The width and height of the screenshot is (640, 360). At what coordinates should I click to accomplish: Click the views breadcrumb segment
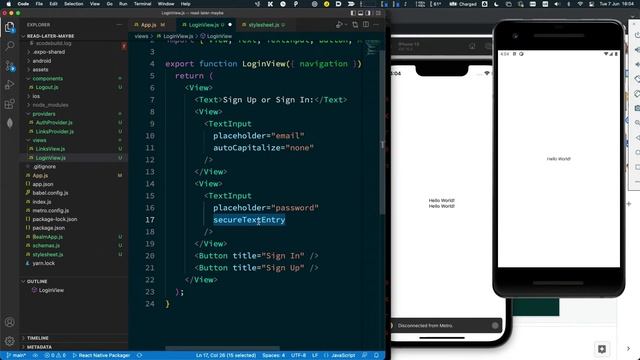point(141,36)
